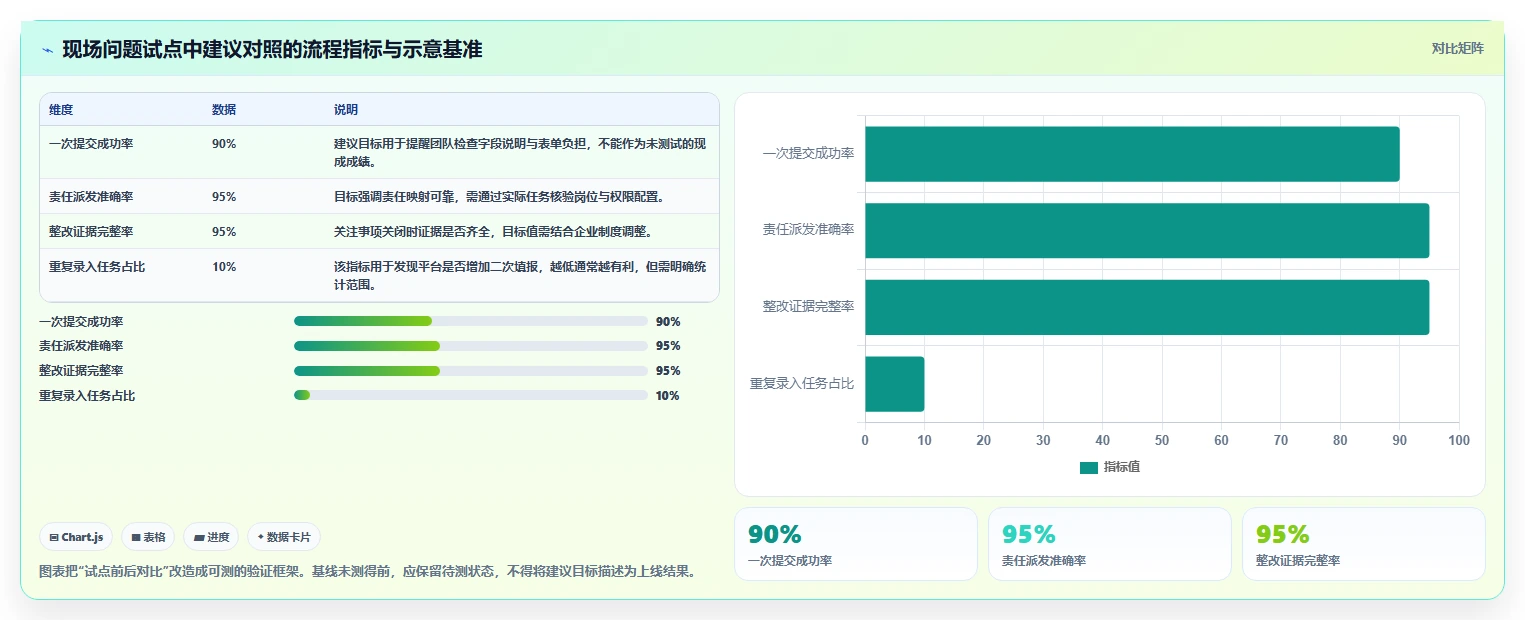The image size is (1525, 620).
Task: Click the 整改证据完整率 progress bar
Action: tap(471, 371)
